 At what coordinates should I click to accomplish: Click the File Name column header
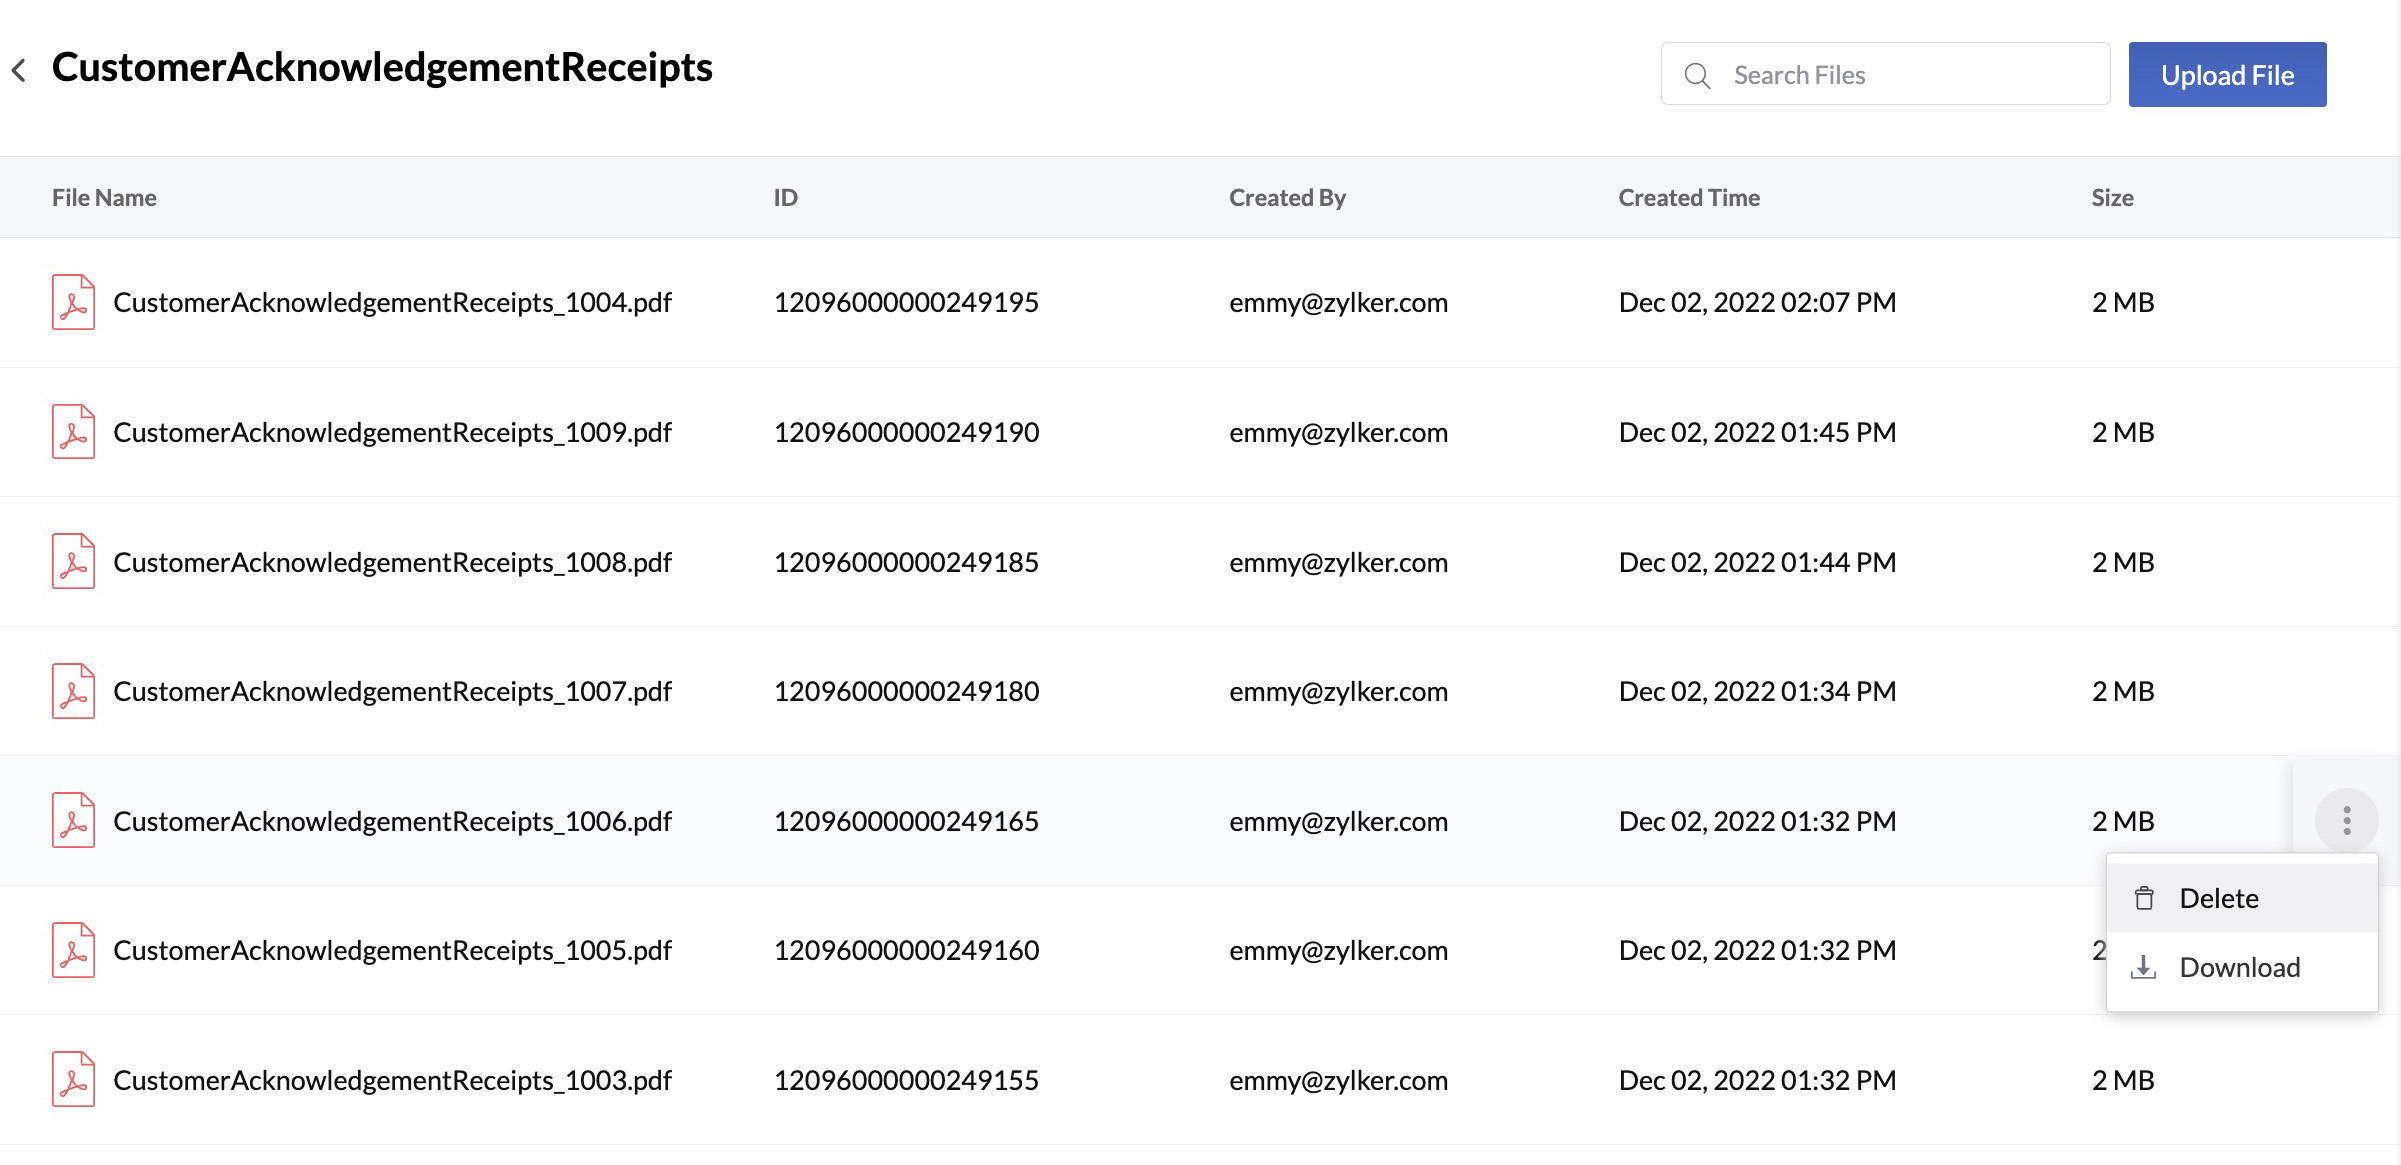click(104, 197)
